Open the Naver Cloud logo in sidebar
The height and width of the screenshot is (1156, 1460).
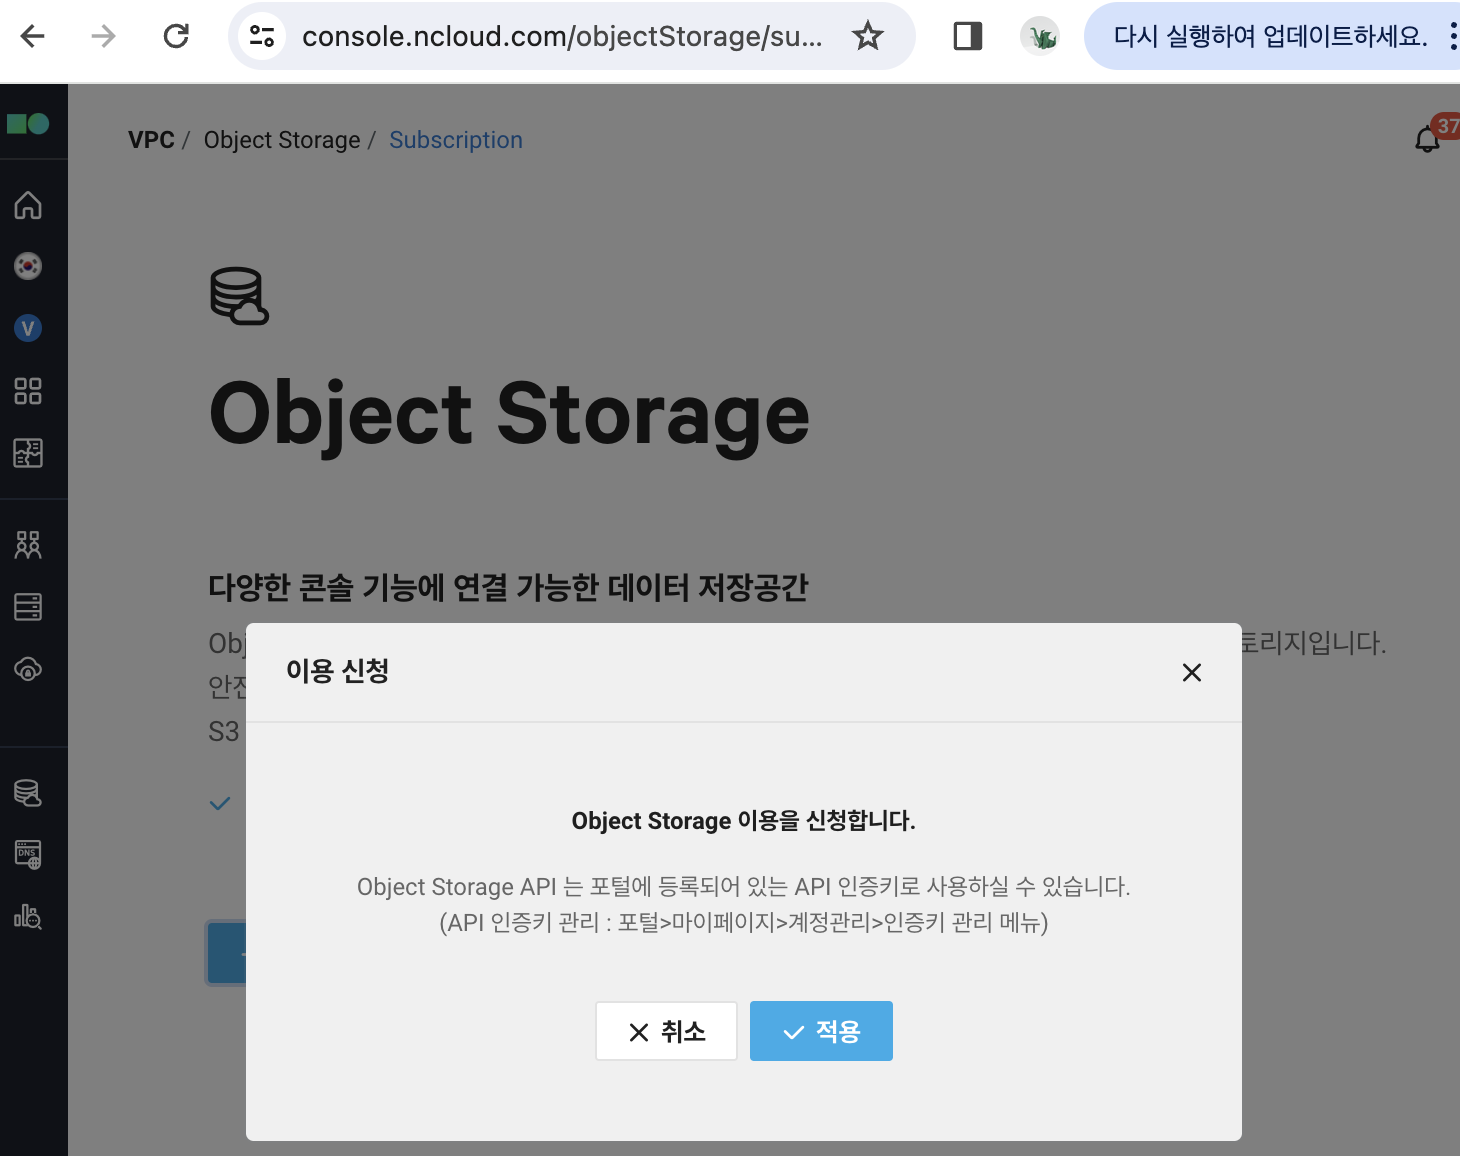[28, 124]
